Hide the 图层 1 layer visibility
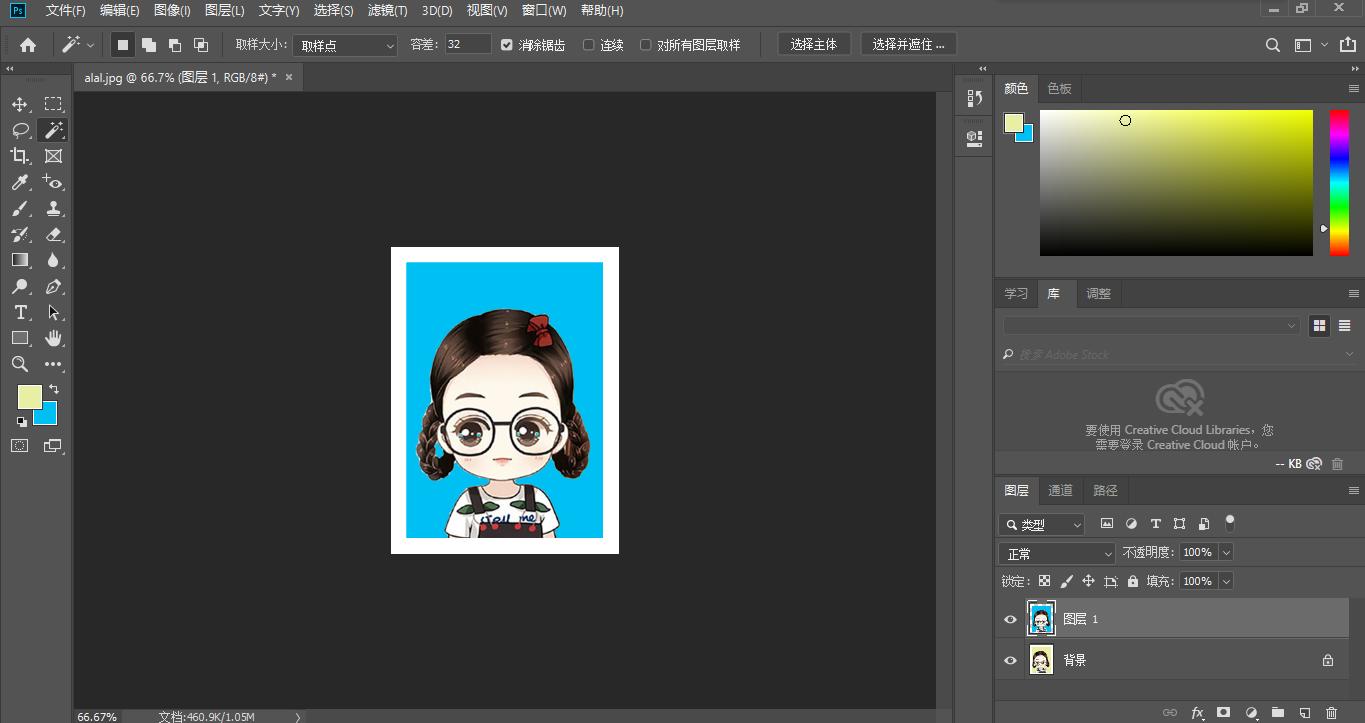The width and height of the screenshot is (1365, 723). pos(1010,620)
